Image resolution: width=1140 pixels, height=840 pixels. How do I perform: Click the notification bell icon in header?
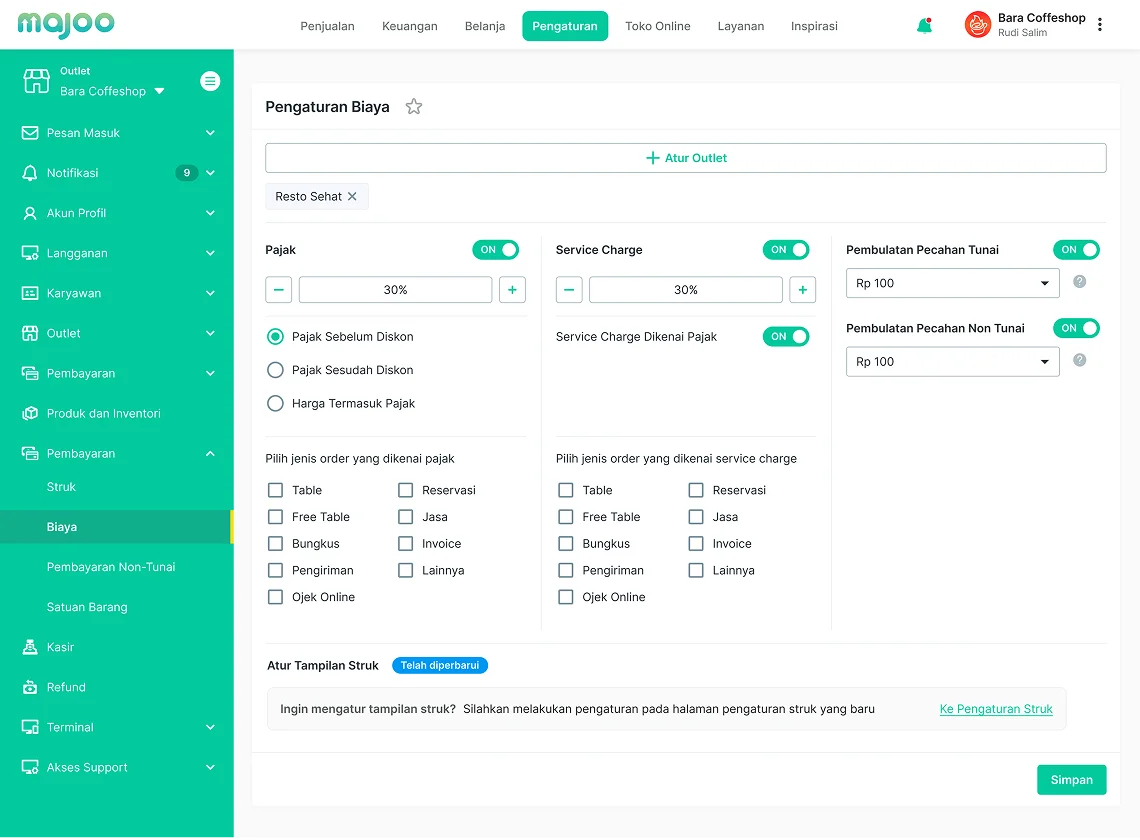click(x=924, y=26)
